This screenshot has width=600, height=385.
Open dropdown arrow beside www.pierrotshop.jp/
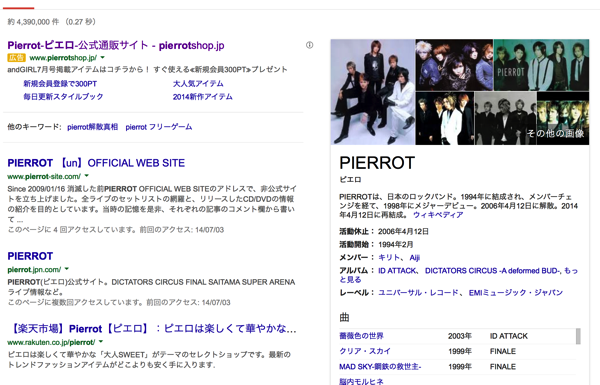coord(102,57)
